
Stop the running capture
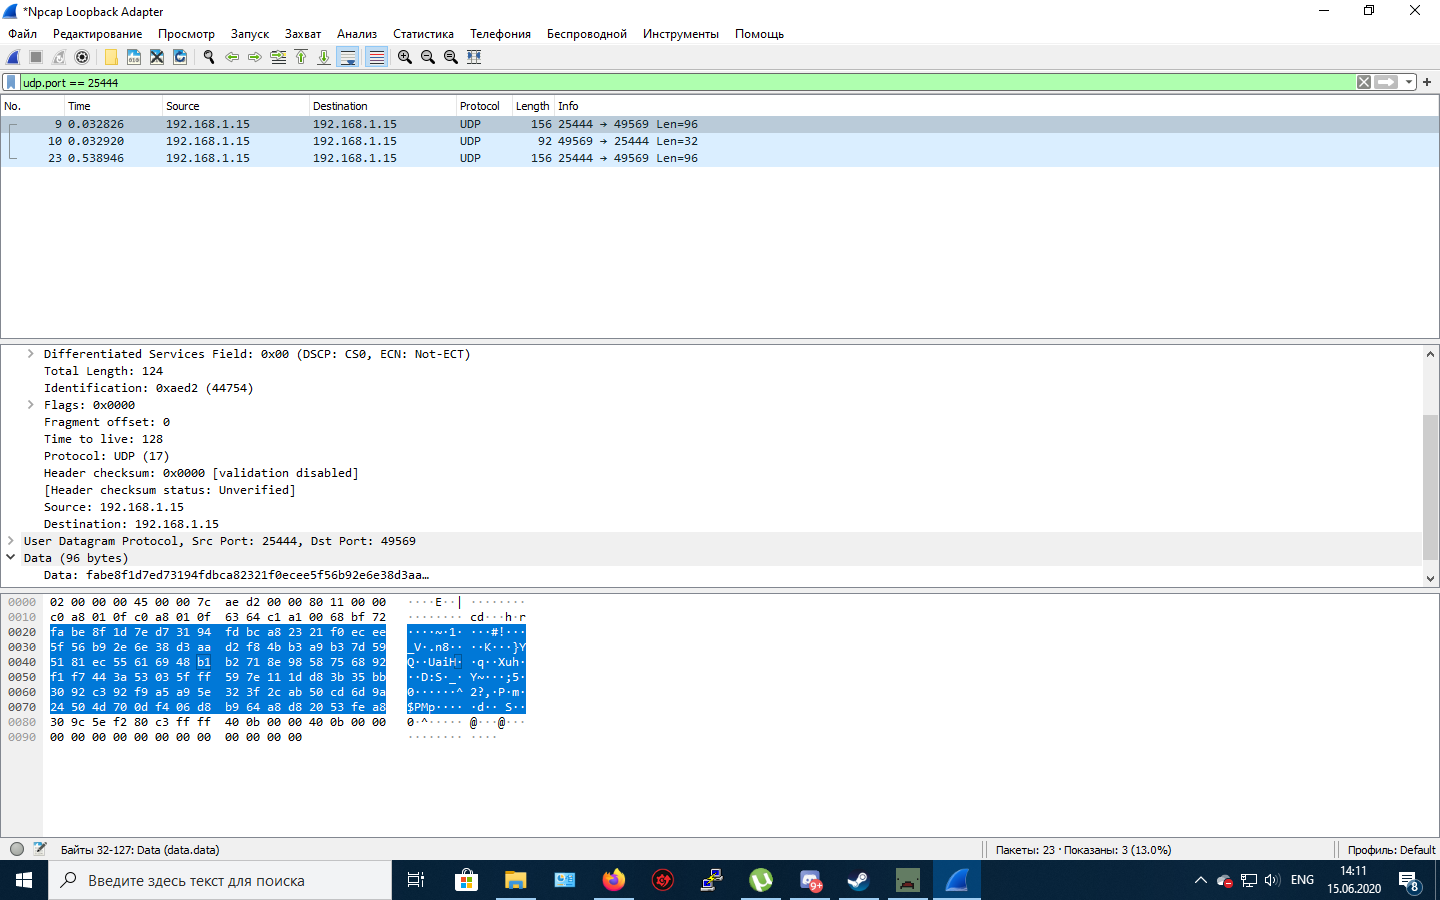(x=36, y=57)
